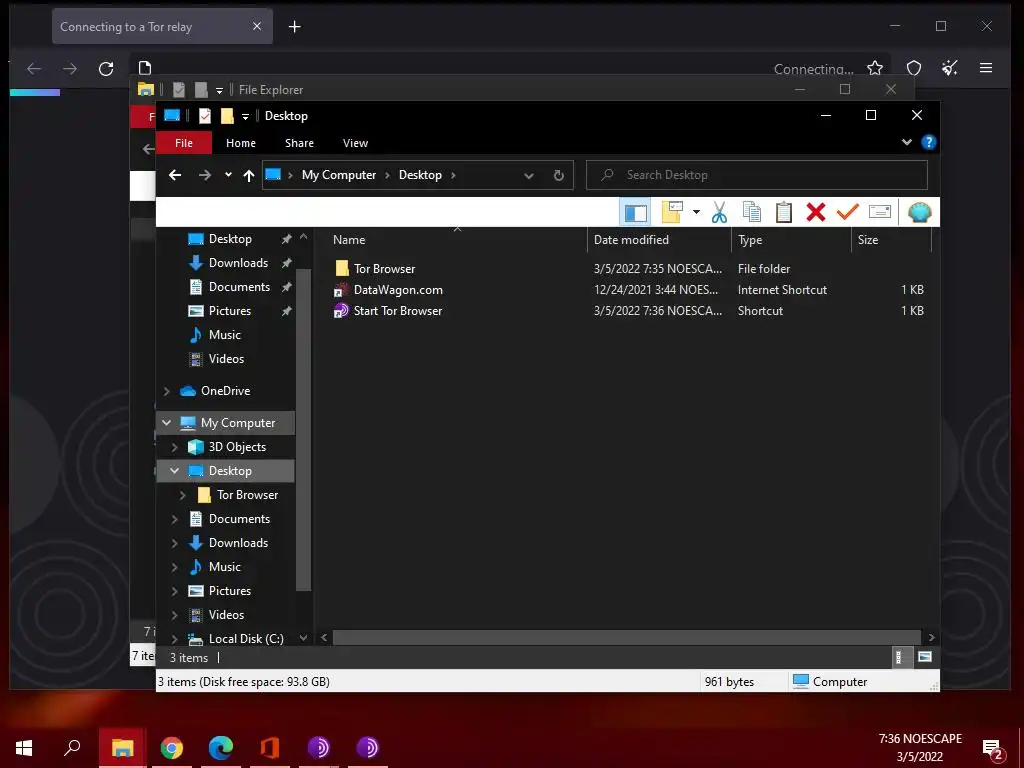Go forward in Desktop Explorer window

(205, 175)
